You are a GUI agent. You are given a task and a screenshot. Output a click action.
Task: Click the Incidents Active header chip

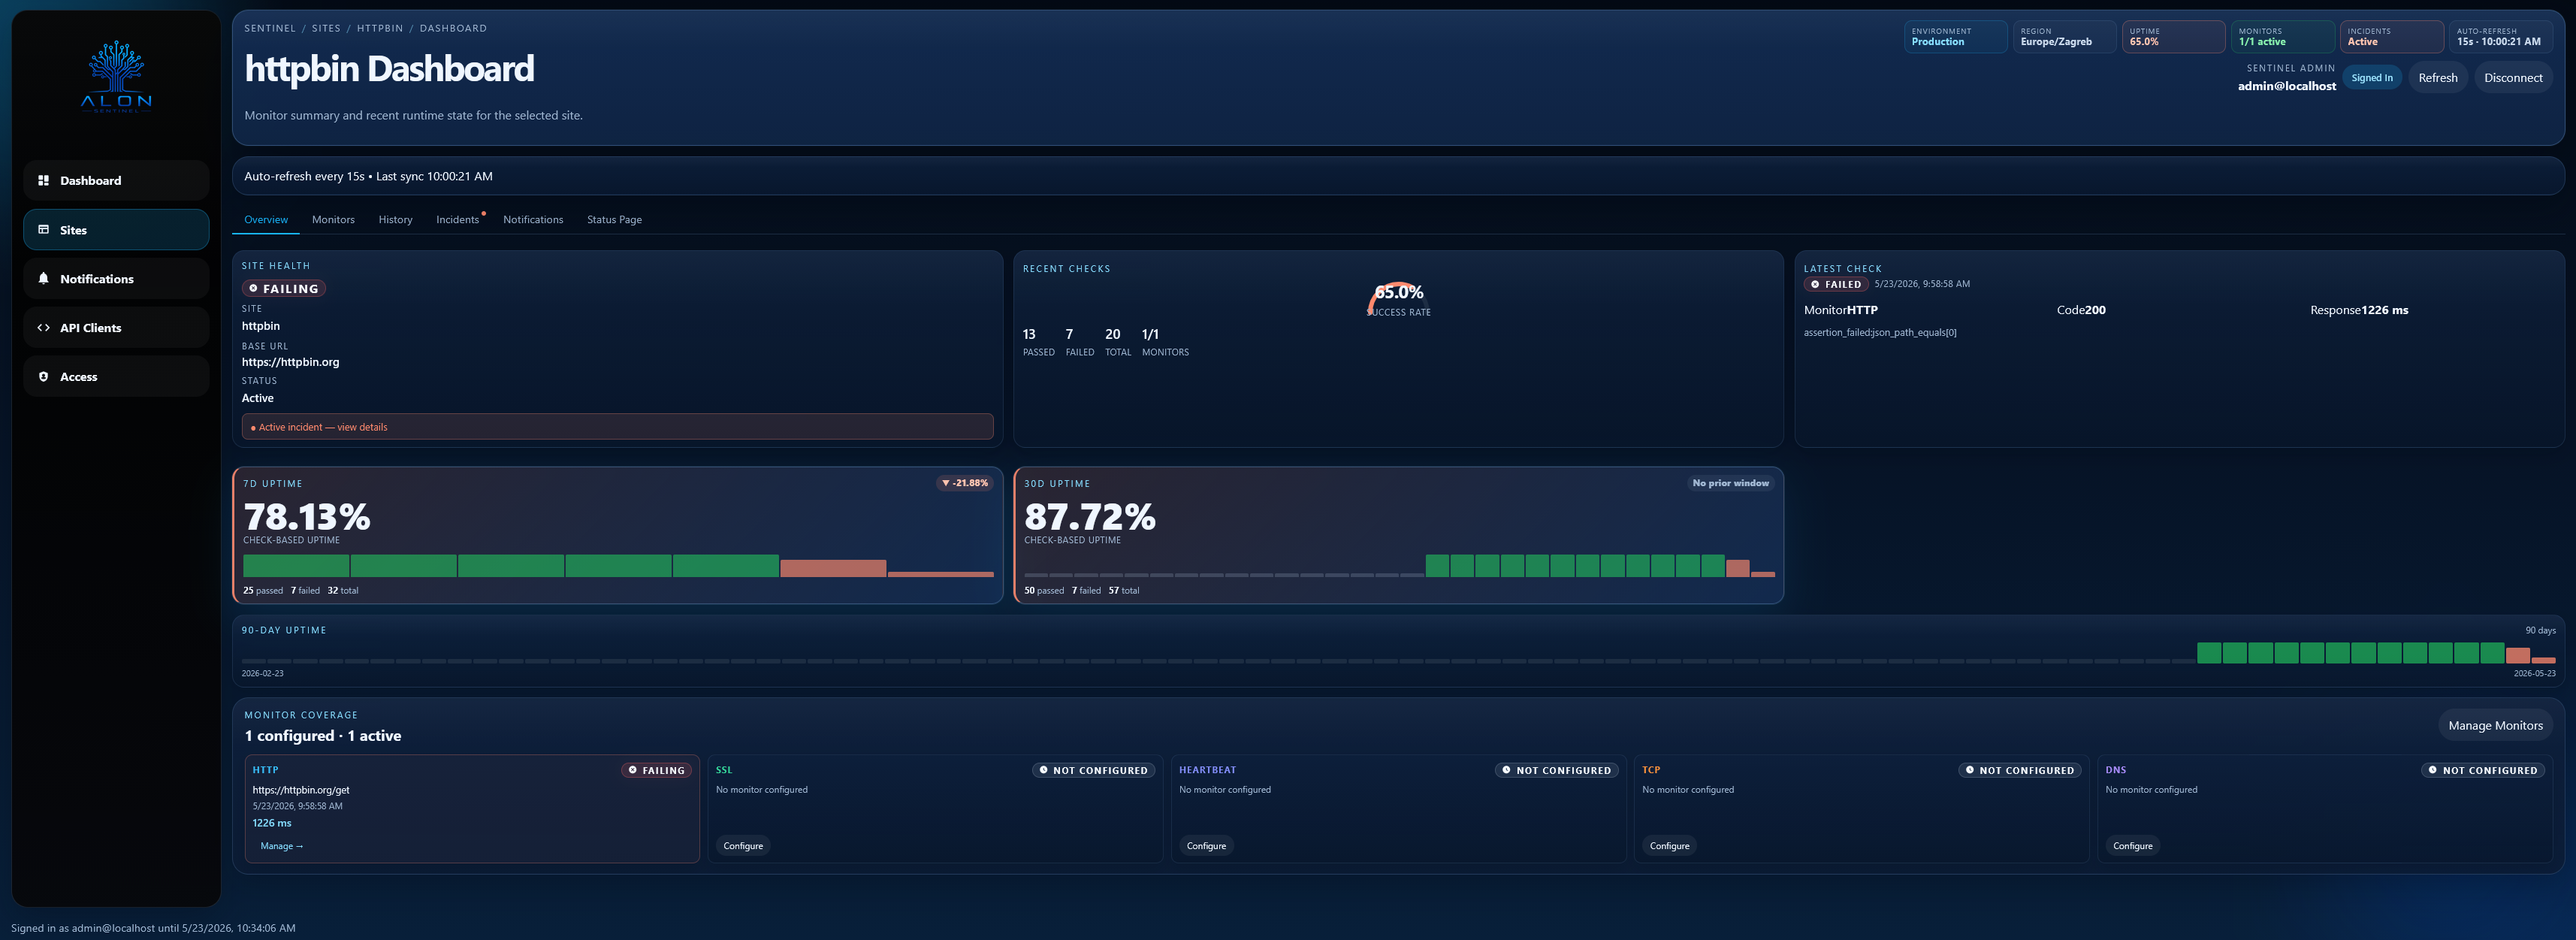coord(2391,37)
